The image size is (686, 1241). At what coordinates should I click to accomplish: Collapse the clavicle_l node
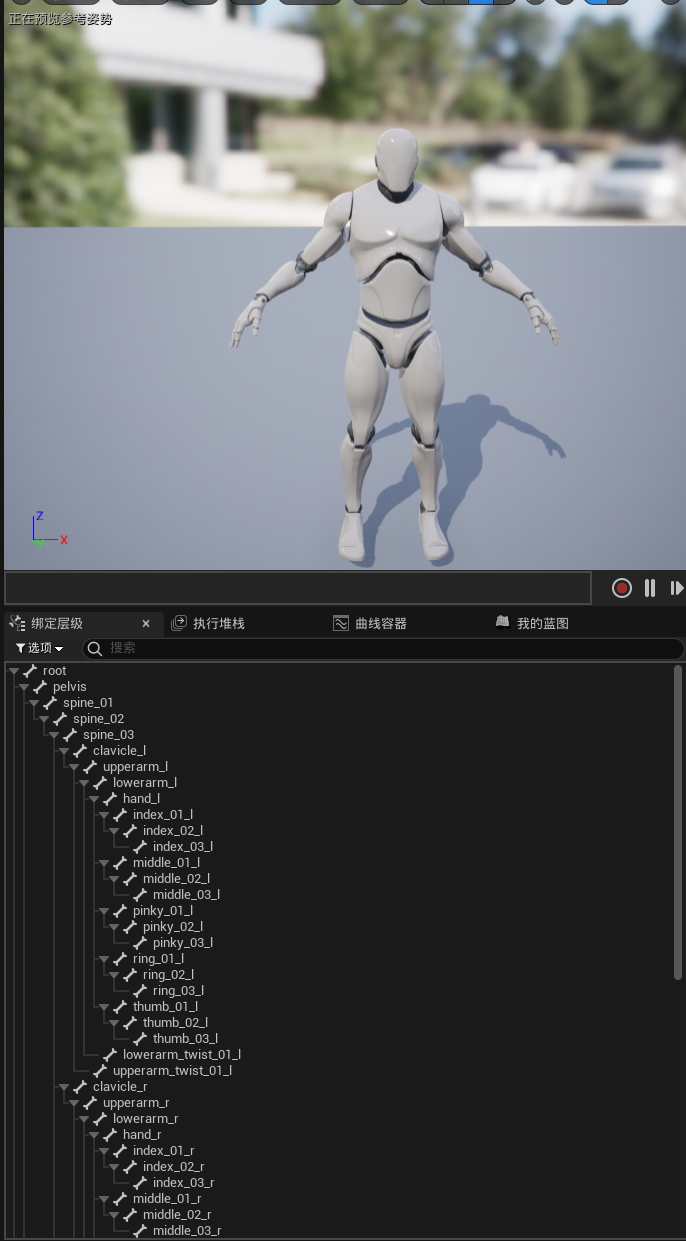(x=64, y=751)
